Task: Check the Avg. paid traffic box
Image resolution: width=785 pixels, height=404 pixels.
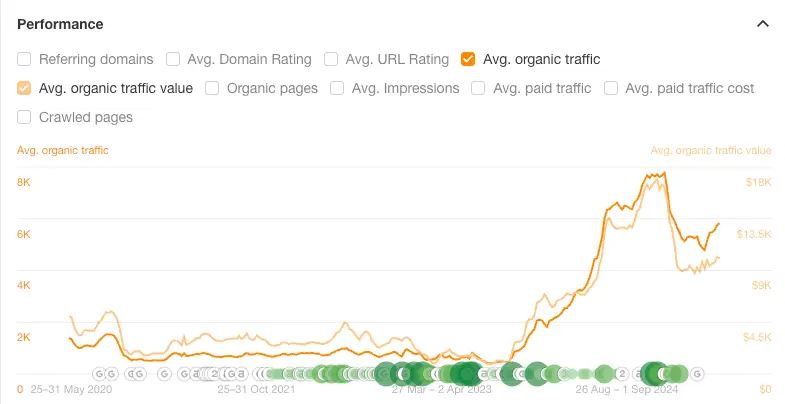Action: (x=478, y=88)
